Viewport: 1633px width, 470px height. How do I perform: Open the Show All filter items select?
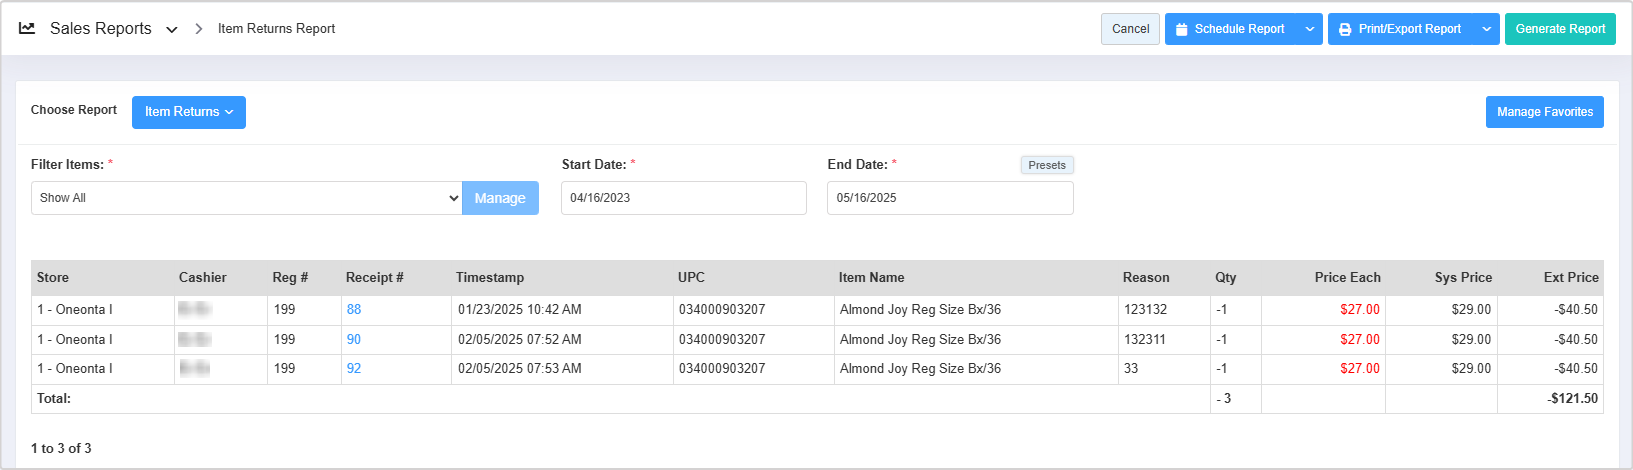pyautogui.click(x=246, y=198)
